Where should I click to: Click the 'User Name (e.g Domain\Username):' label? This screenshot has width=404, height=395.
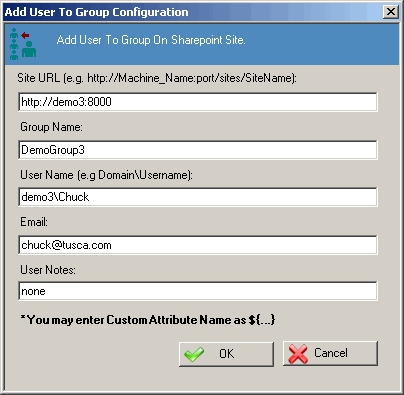106,175
